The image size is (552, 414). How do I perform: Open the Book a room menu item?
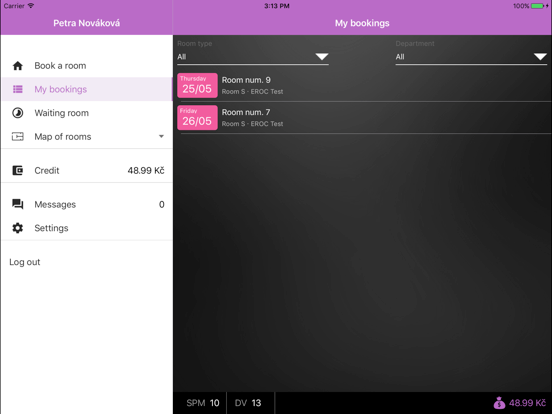tap(87, 66)
